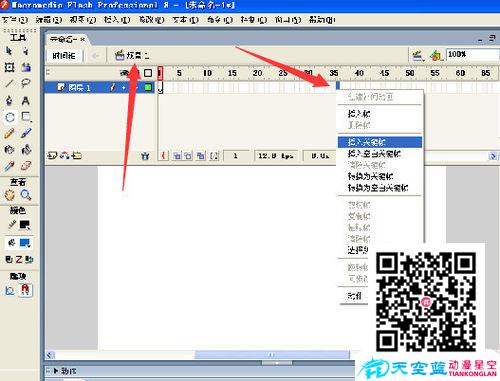
Task: Select the Lasso tool
Action: [26, 83]
